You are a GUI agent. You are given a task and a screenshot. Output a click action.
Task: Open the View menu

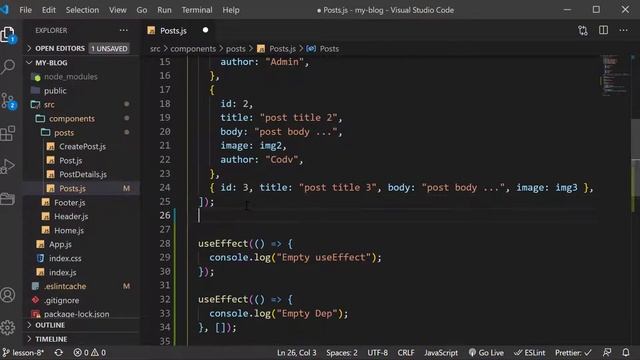pos(118,10)
